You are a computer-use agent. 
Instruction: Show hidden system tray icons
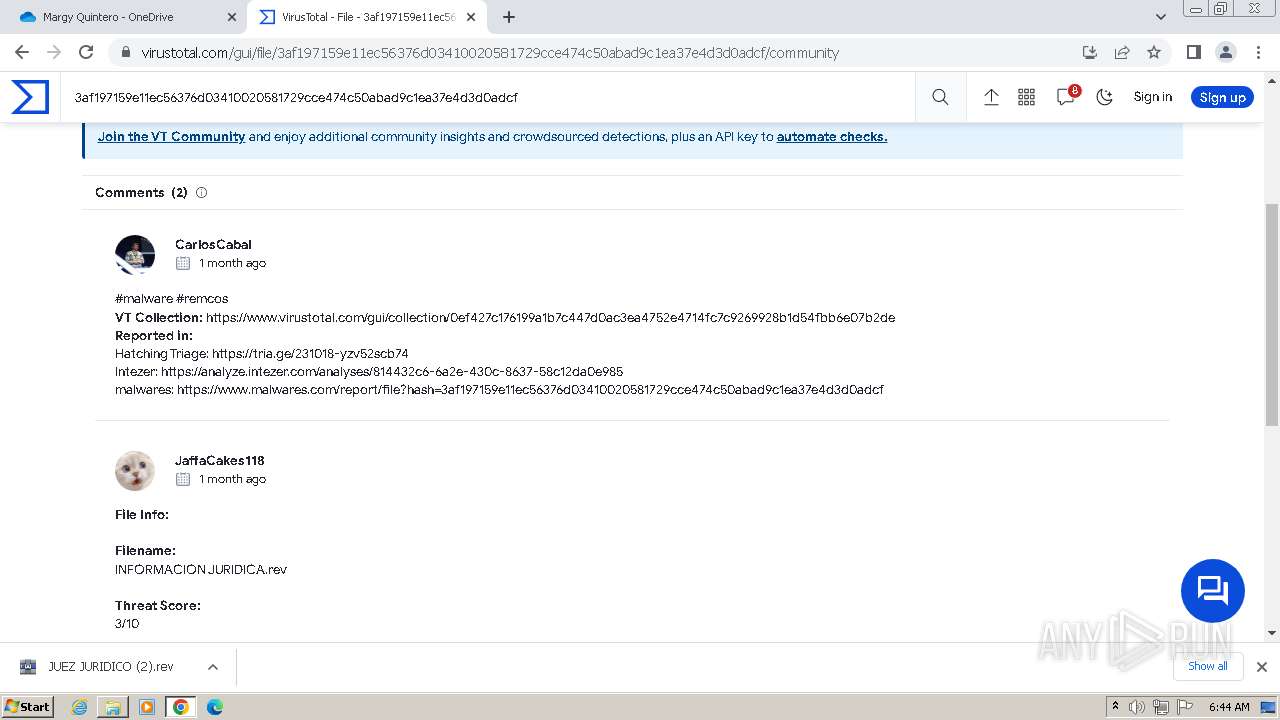1115,707
